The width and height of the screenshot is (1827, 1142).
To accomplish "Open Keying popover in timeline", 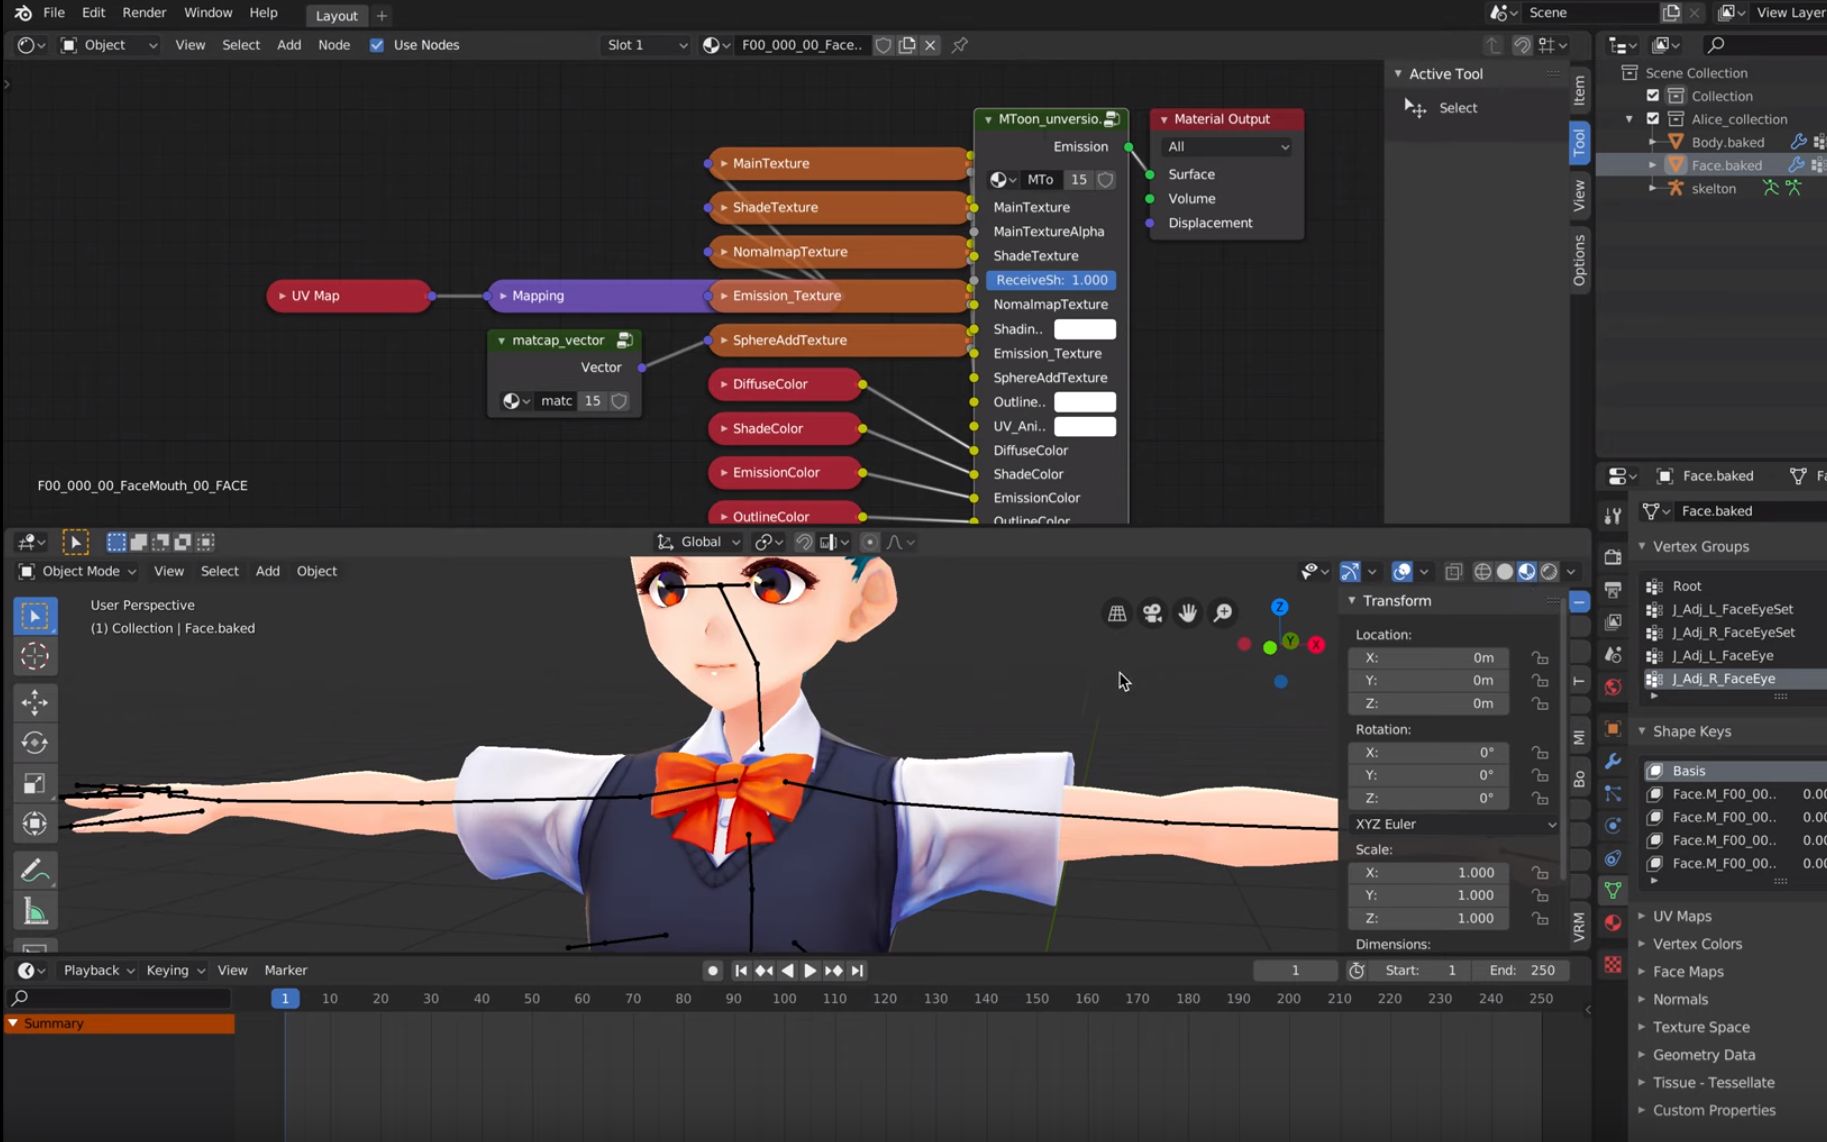I will tap(175, 971).
